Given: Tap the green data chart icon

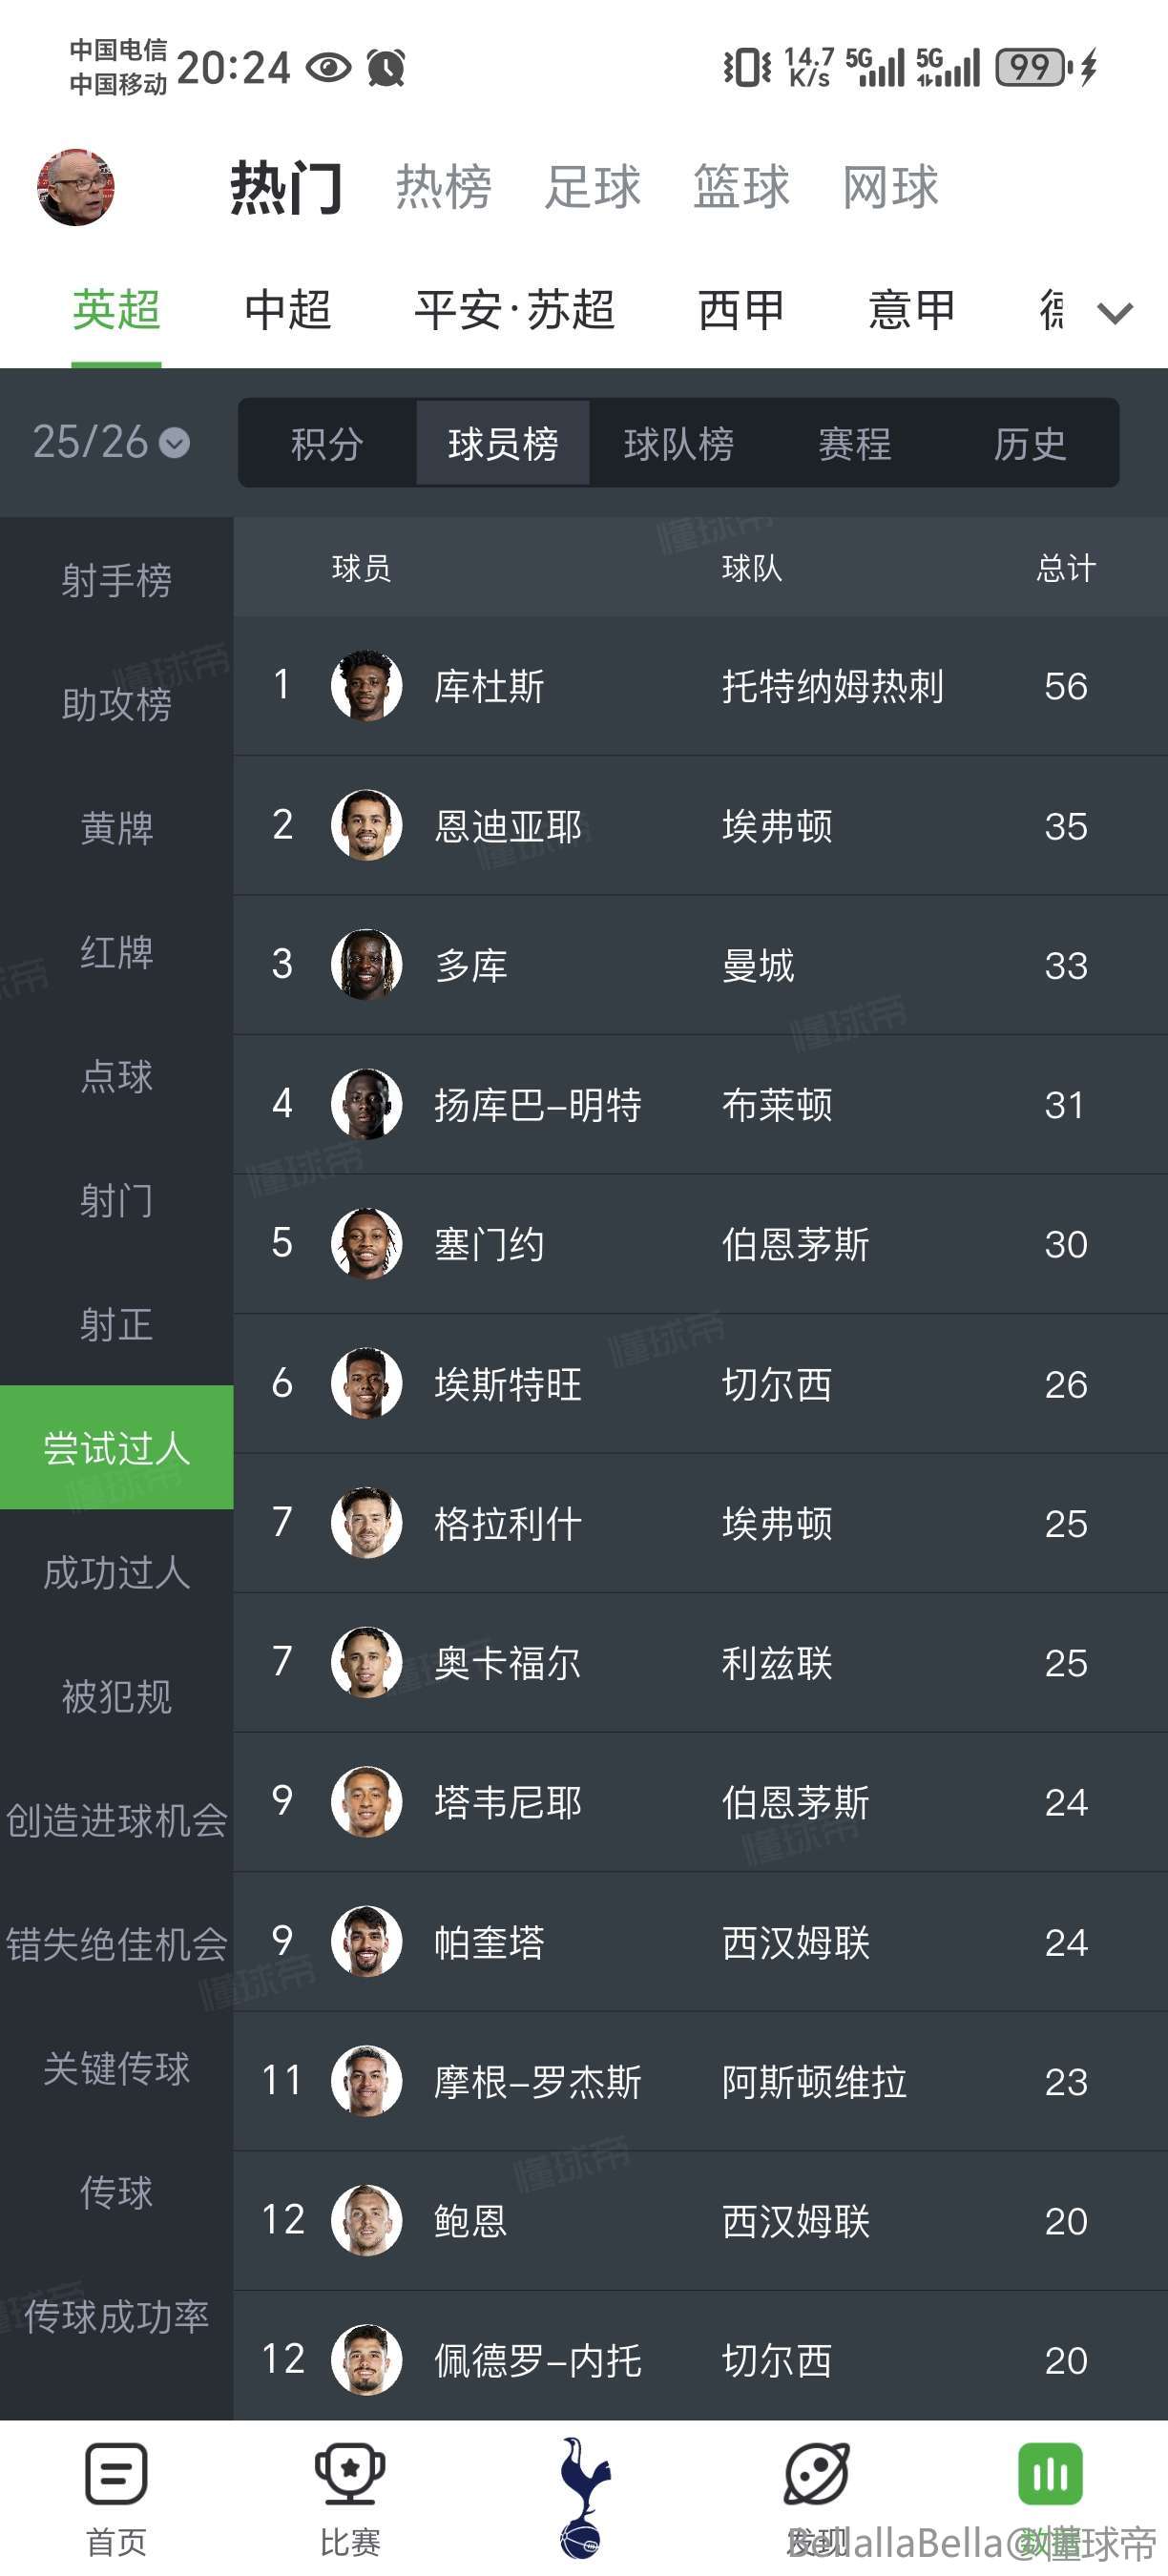Looking at the screenshot, I should coord(1050,2474).
